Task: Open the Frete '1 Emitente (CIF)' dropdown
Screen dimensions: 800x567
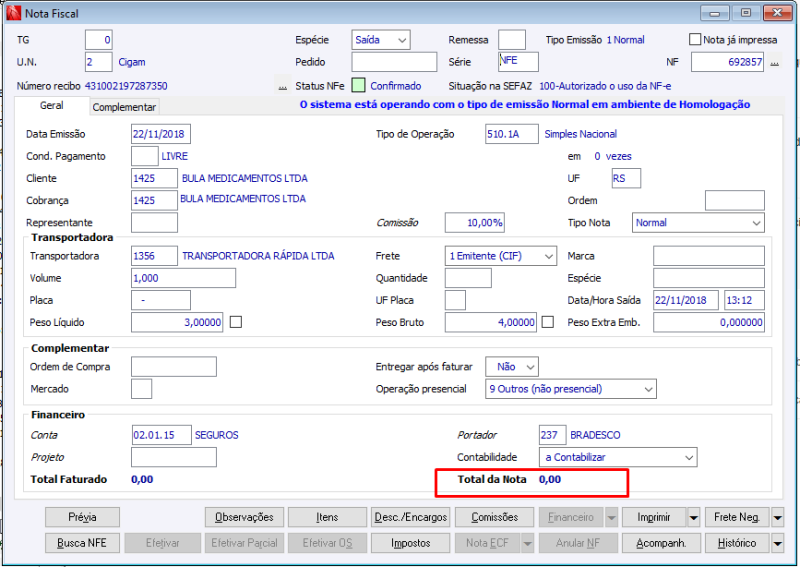Action: [x=501, y=256]
